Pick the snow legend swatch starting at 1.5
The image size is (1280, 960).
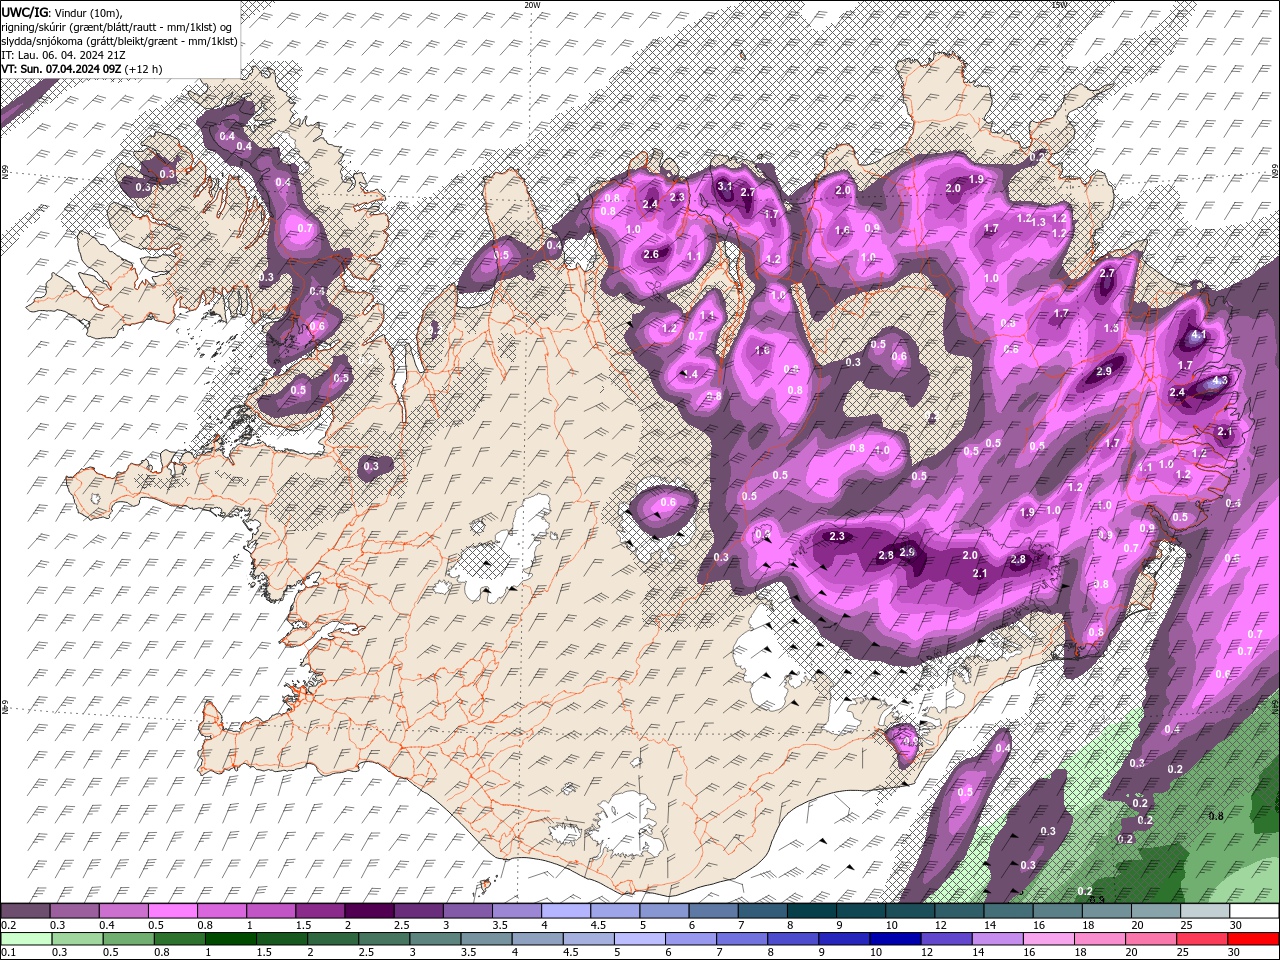pyautogui.click(x=320, y=911)
